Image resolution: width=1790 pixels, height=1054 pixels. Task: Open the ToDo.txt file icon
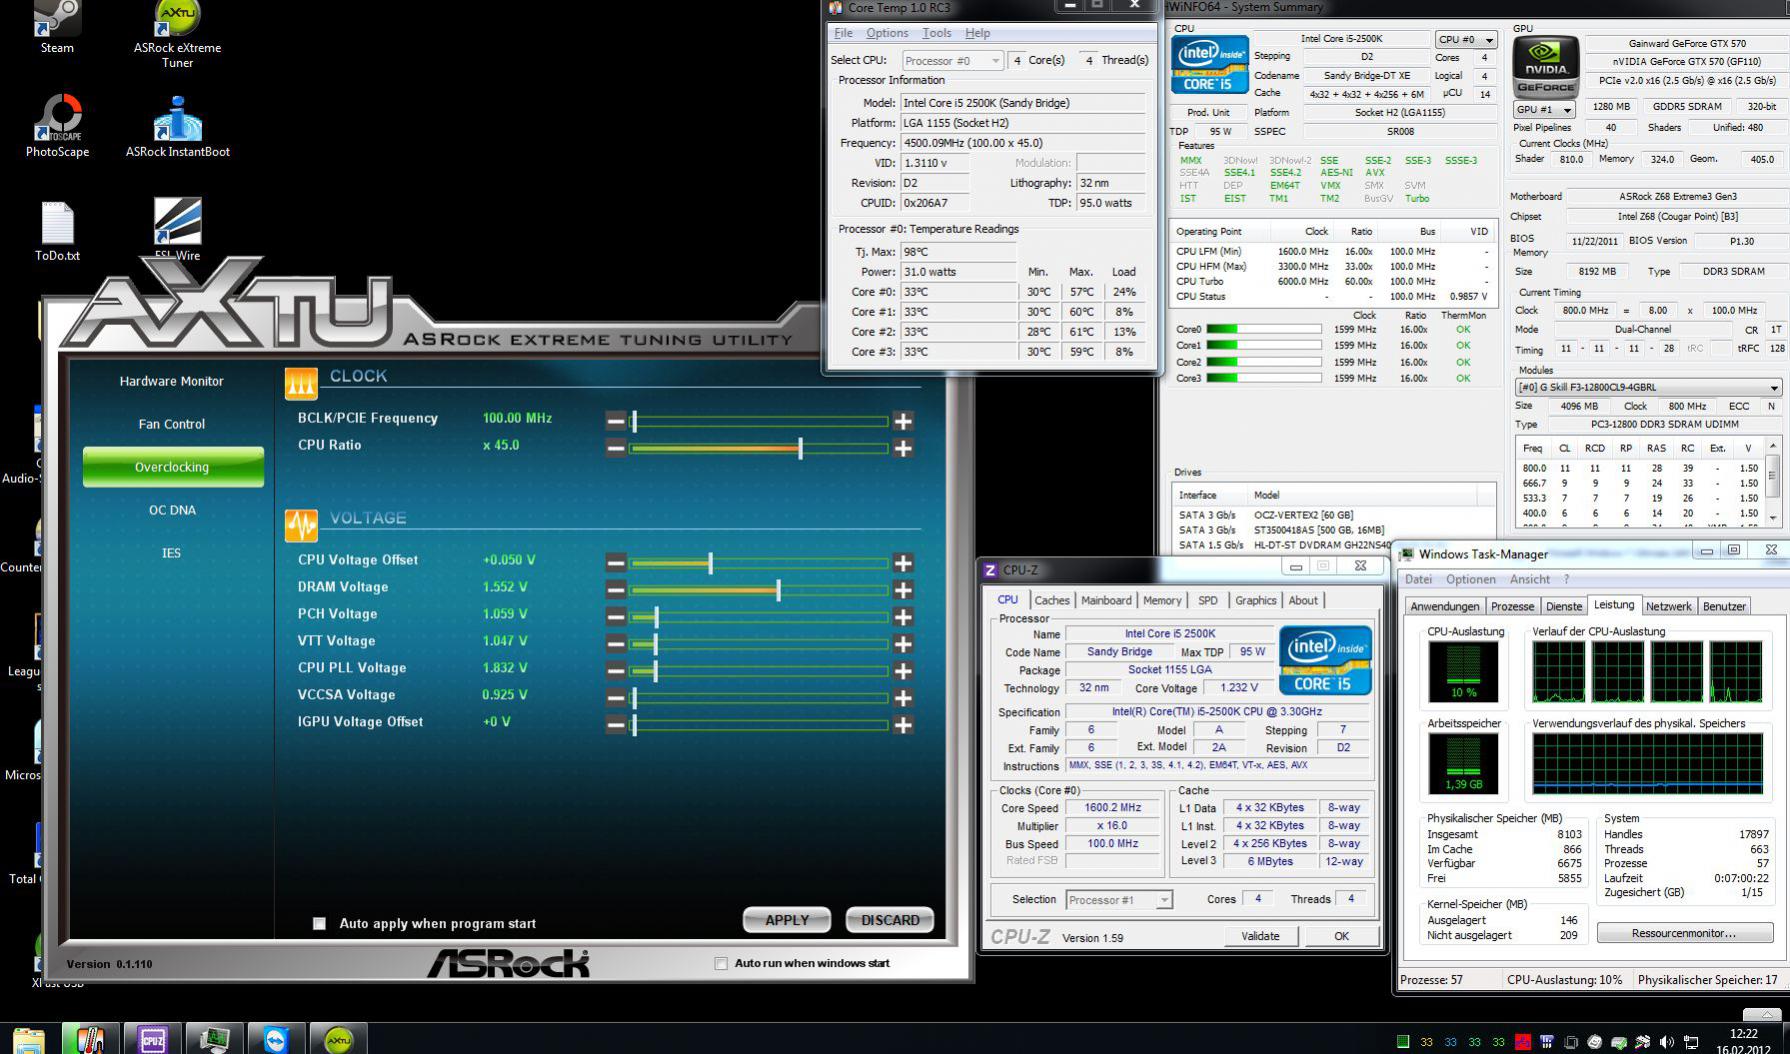coord(57,231)
